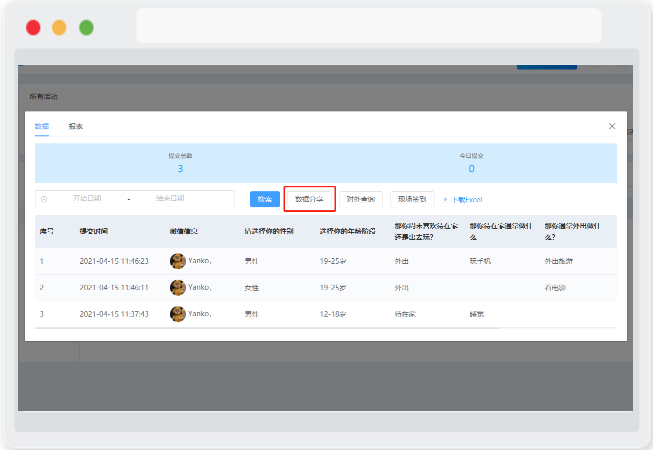
Task: Click the 提交时间 column header
Action: point(94,231)
